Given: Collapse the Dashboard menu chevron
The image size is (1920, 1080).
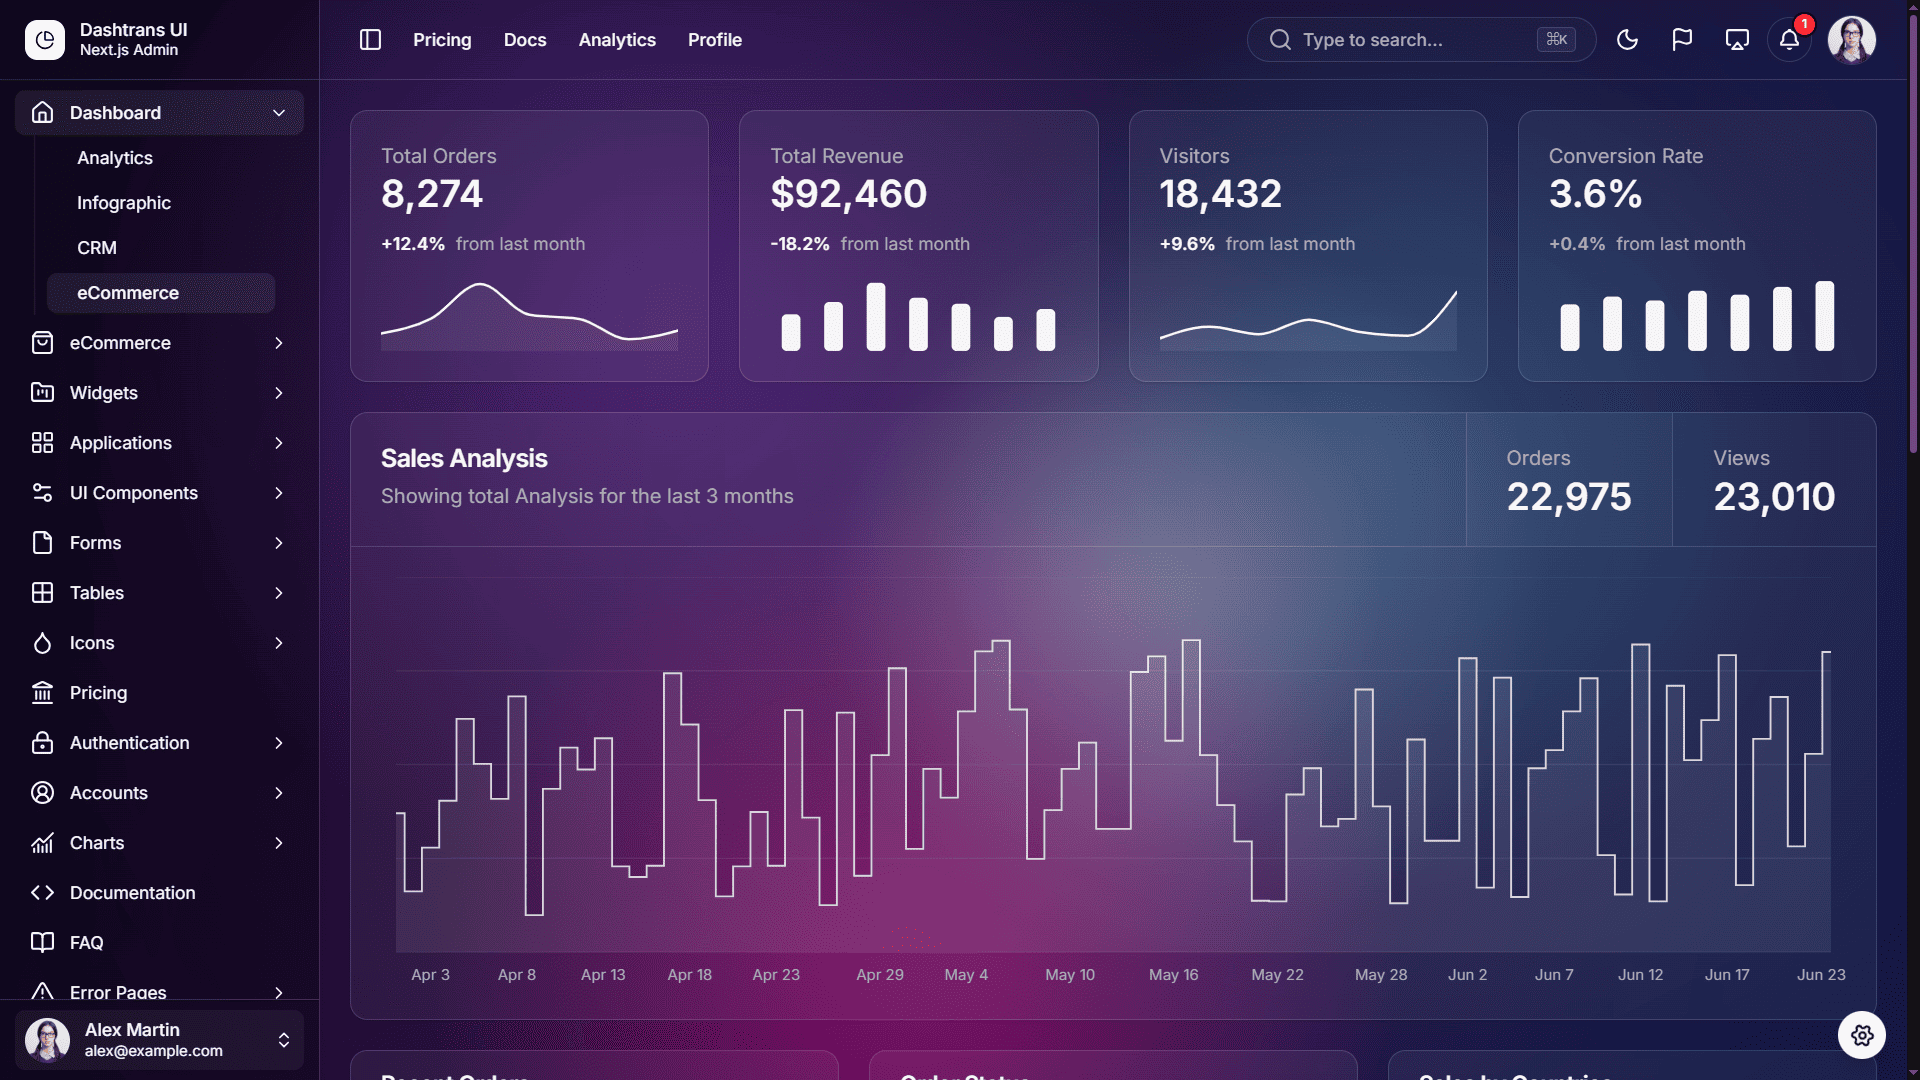Looking at the screenshot, I should tap(279, 113).
